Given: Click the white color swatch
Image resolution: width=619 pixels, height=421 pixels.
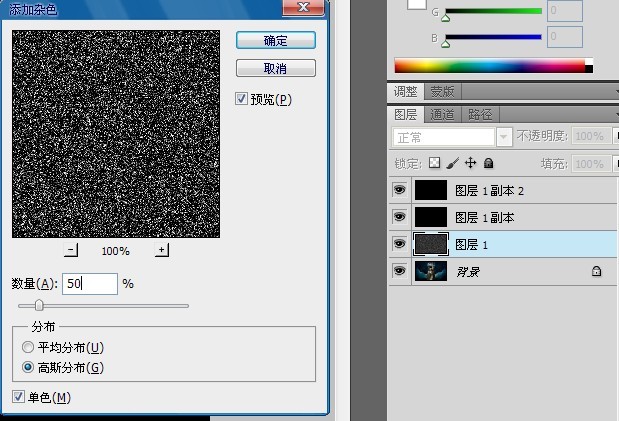Looking at the screenshot, I should click(417, 4).
